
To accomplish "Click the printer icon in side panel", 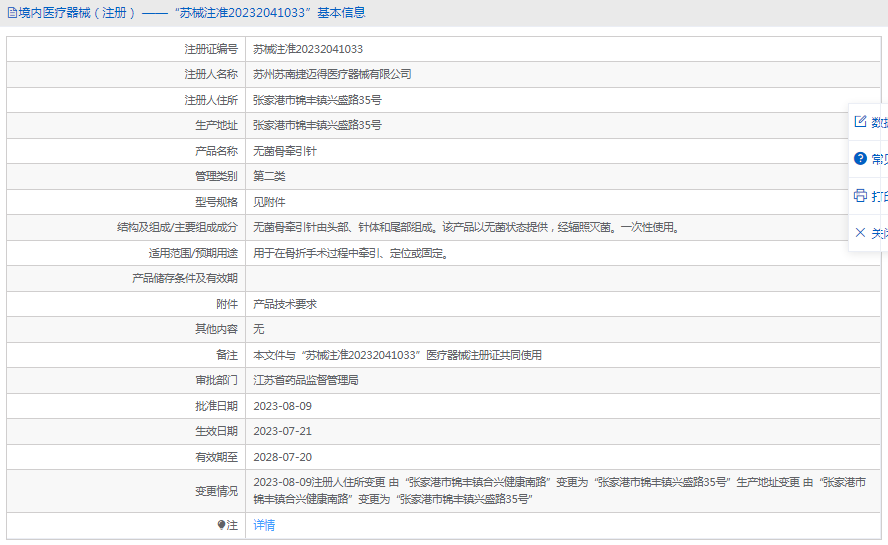I will [860, 195].
